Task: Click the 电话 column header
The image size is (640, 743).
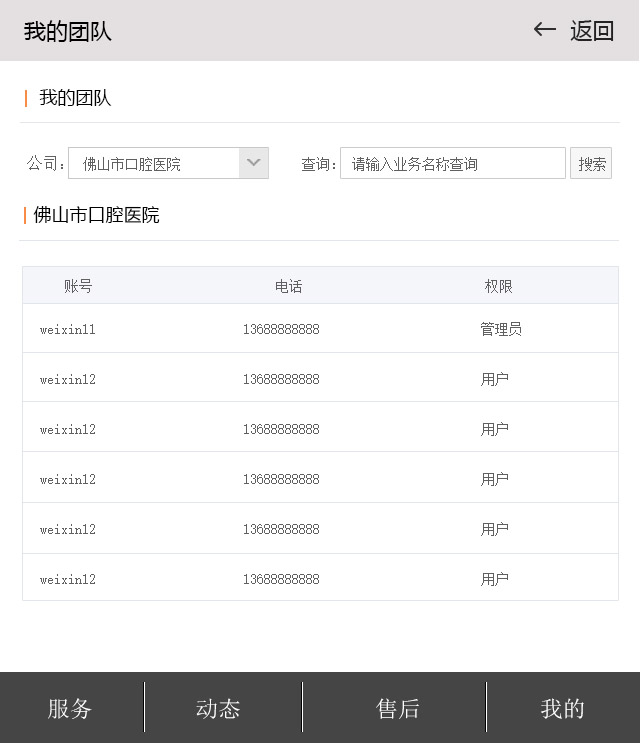Action: point(288,286)
